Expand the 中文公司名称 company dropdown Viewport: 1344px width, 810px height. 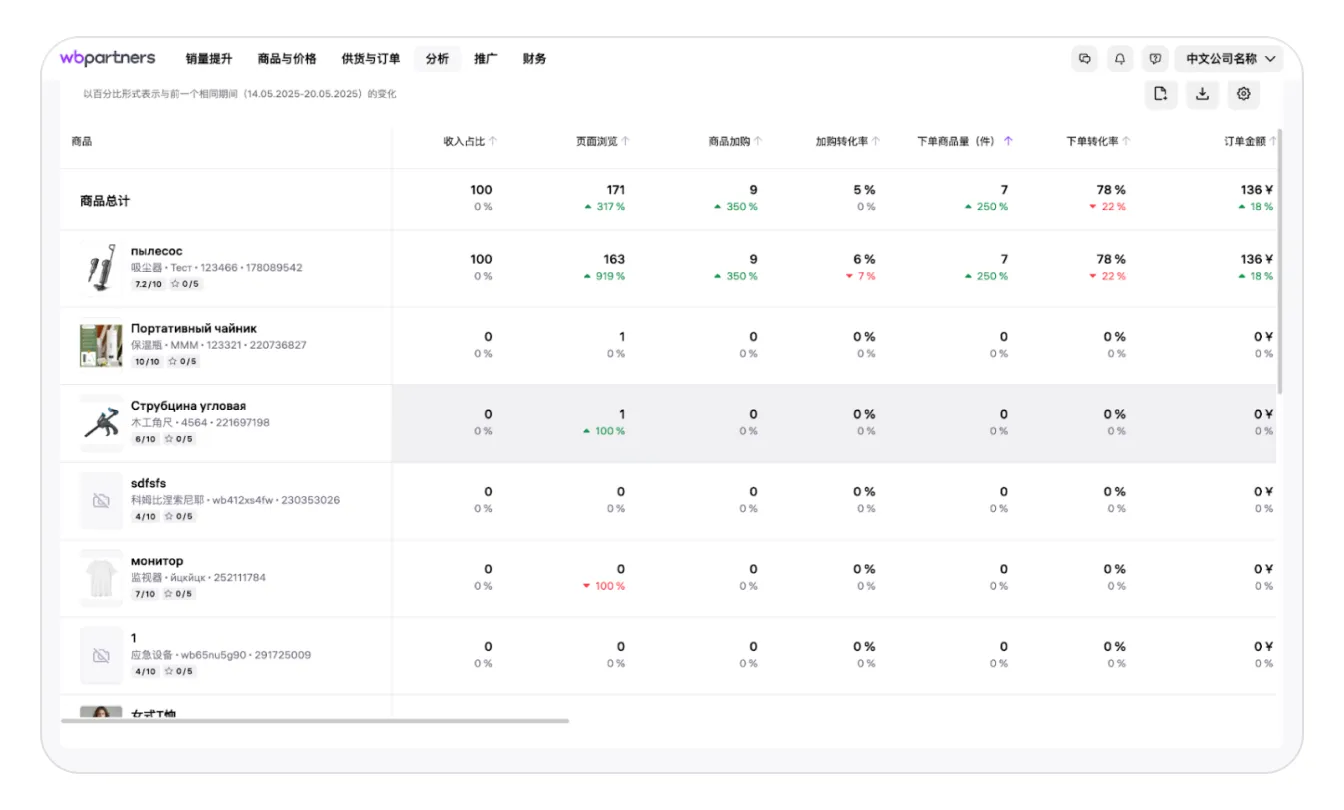tap(1230, 59)
